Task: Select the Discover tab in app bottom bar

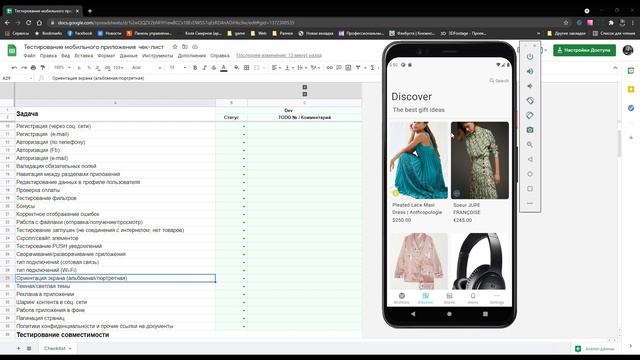Action: pyautogui.click(x=425, y=298)
